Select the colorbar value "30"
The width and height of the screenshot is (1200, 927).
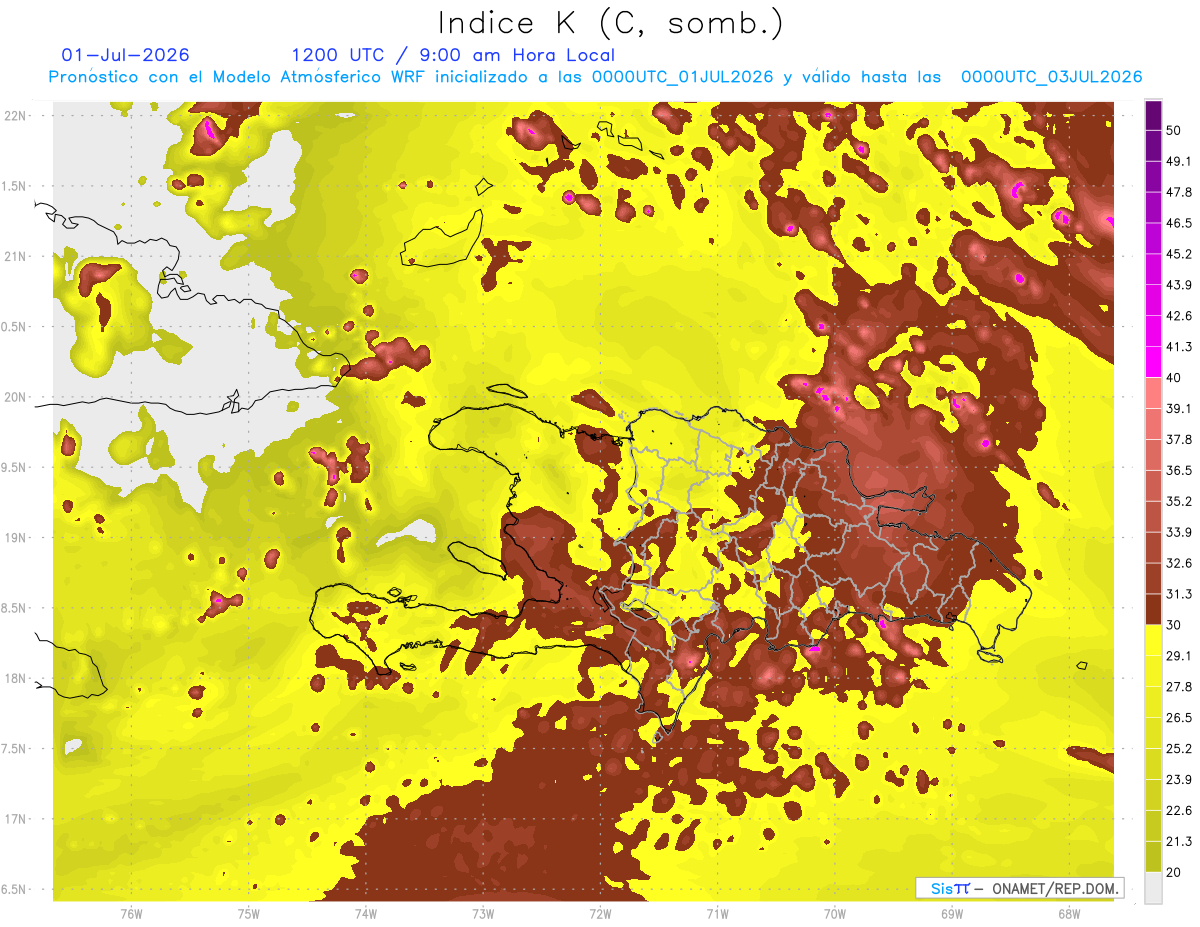[1174, 625]
